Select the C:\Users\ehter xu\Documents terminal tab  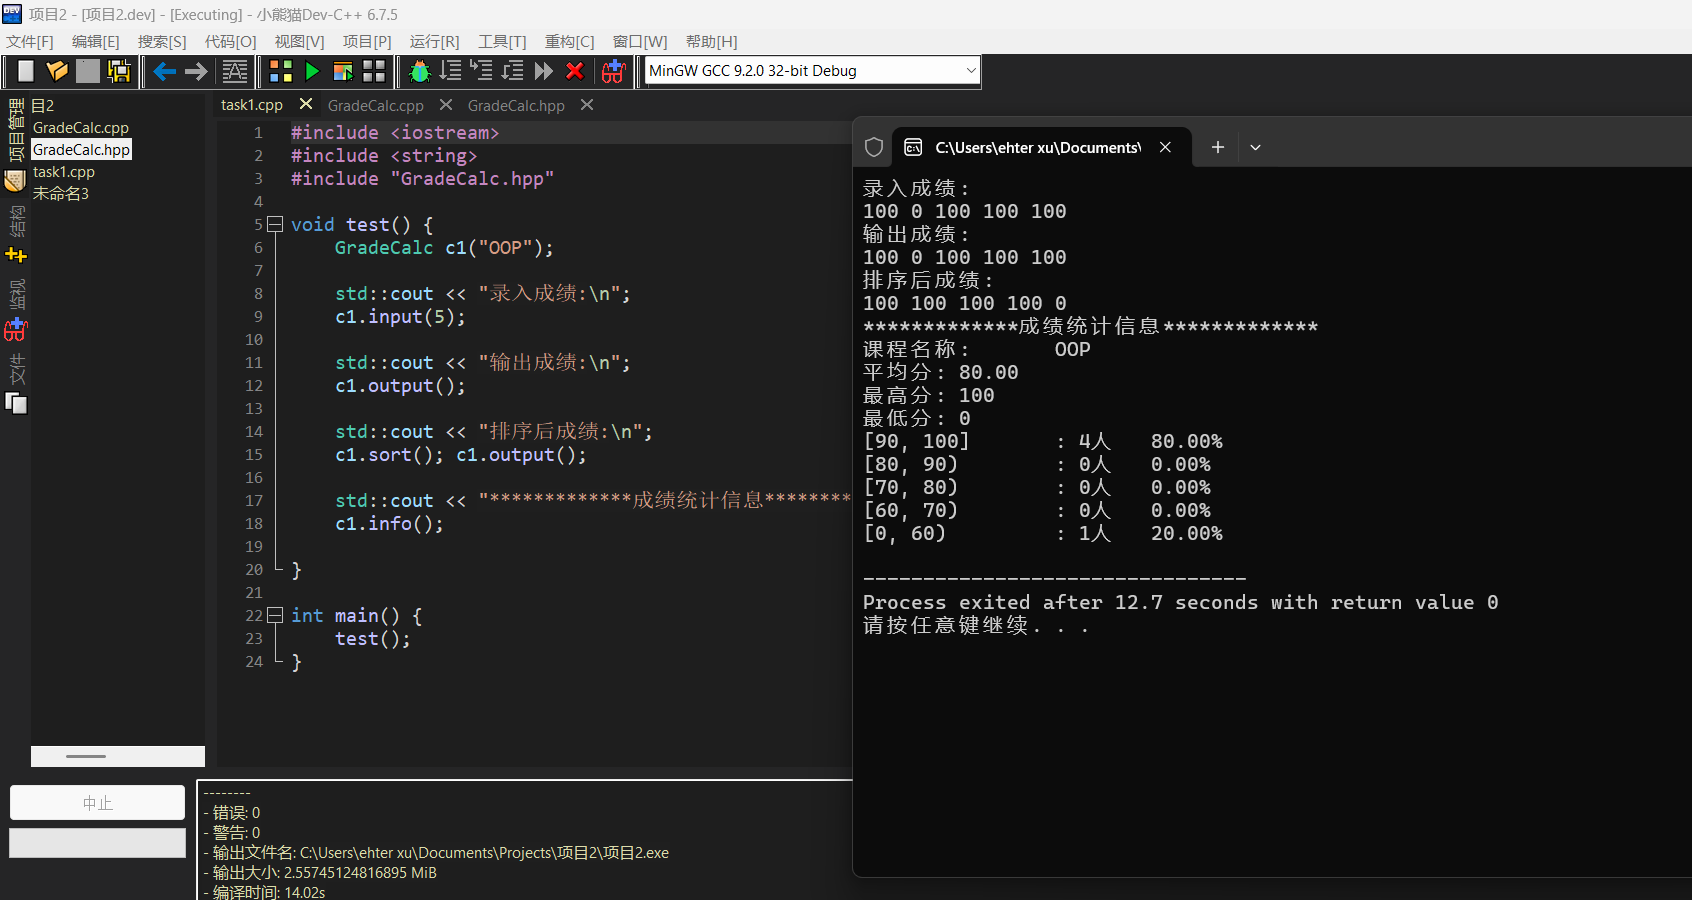pyautogui.click(x=1038, y=147)
